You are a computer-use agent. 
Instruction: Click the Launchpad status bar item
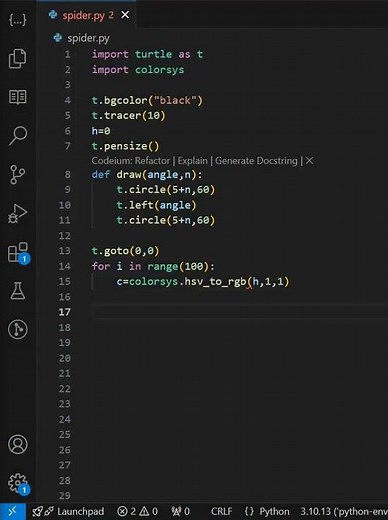pos(68,511)
